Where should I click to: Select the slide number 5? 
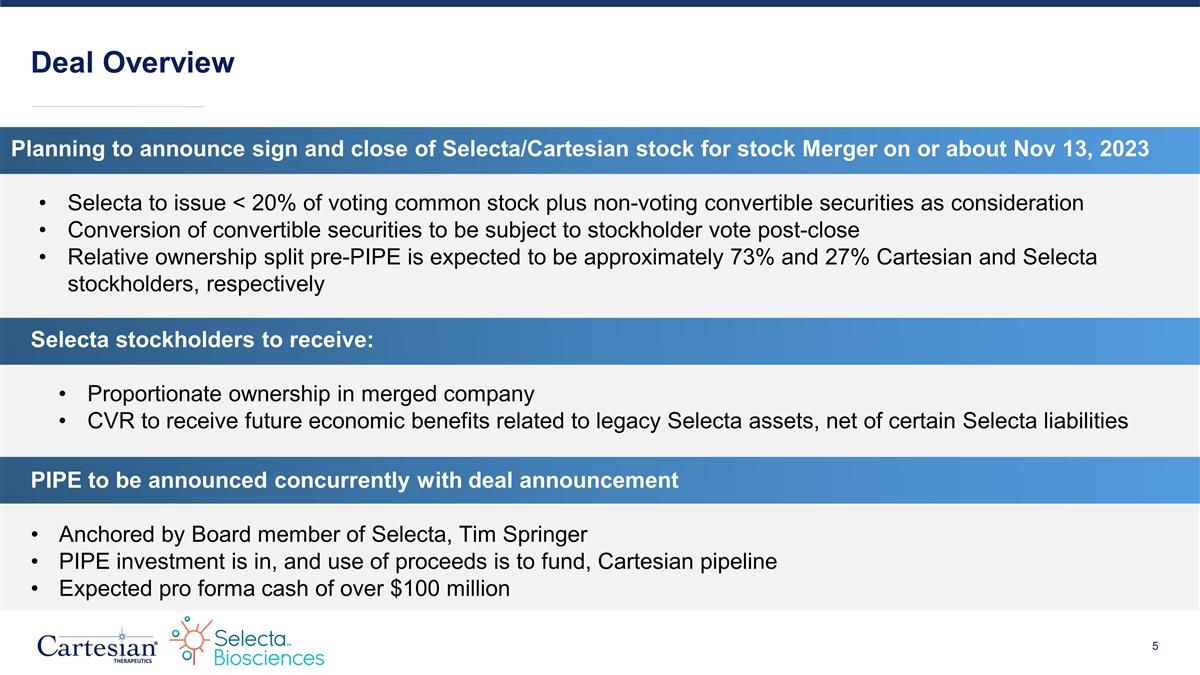coord(1155,646)
